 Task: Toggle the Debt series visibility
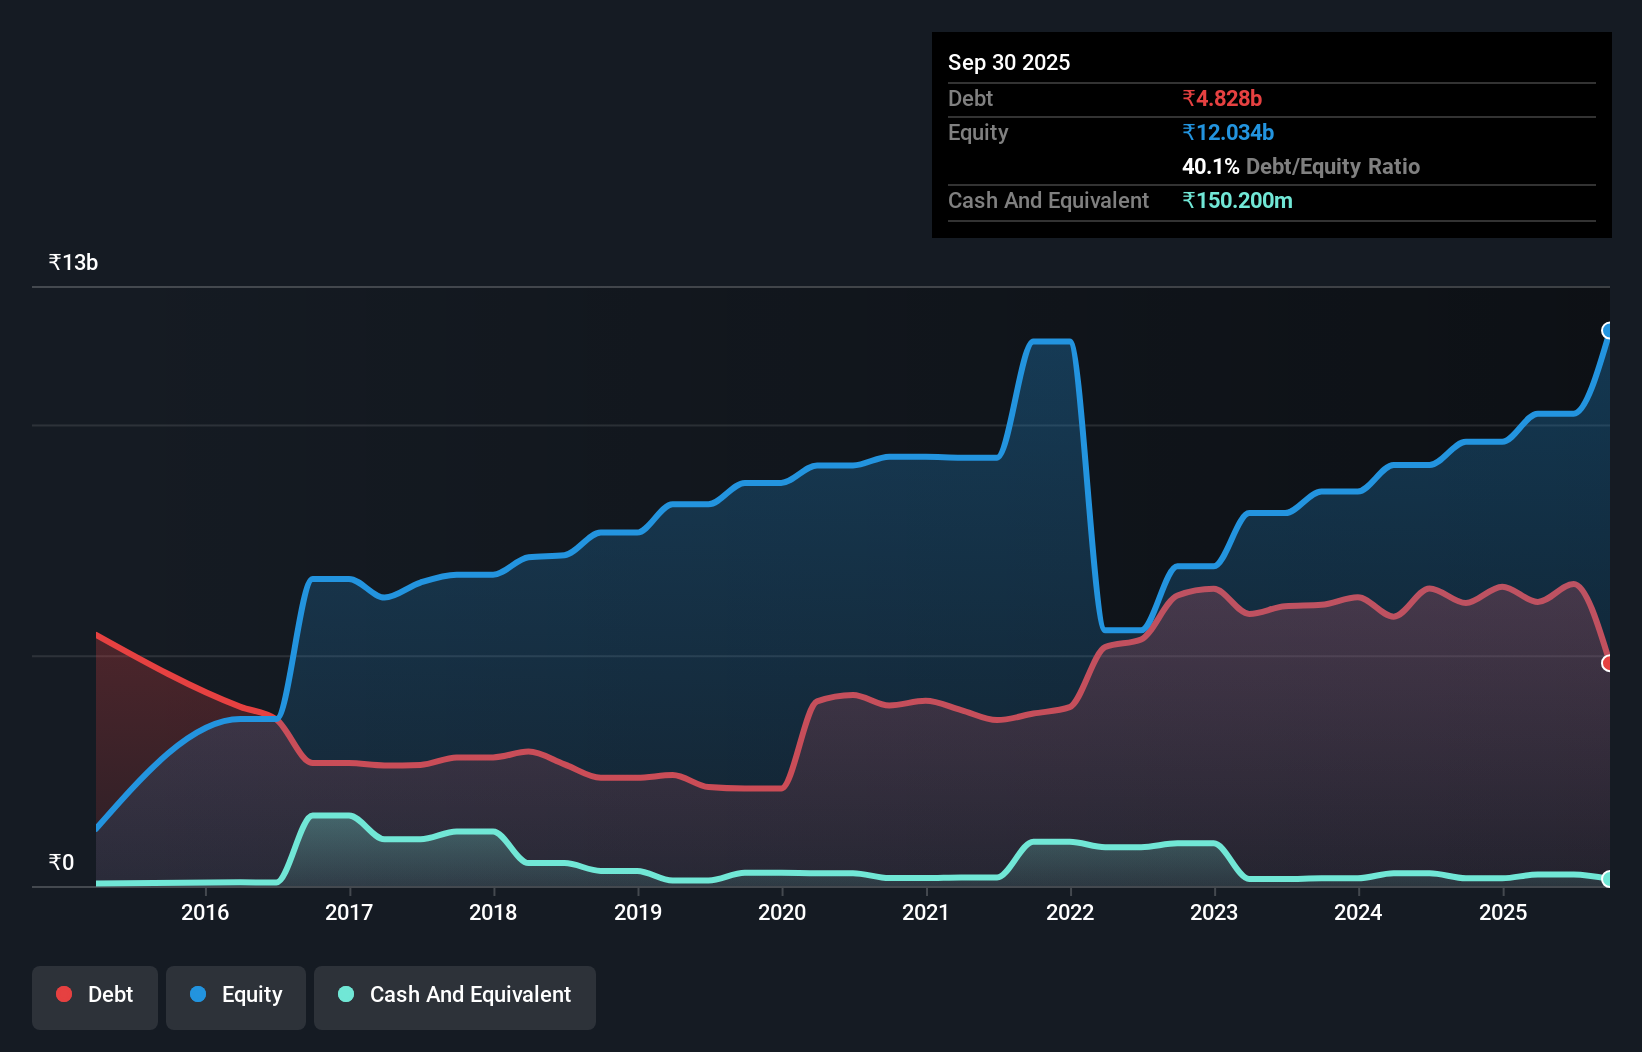coord(95,996)
